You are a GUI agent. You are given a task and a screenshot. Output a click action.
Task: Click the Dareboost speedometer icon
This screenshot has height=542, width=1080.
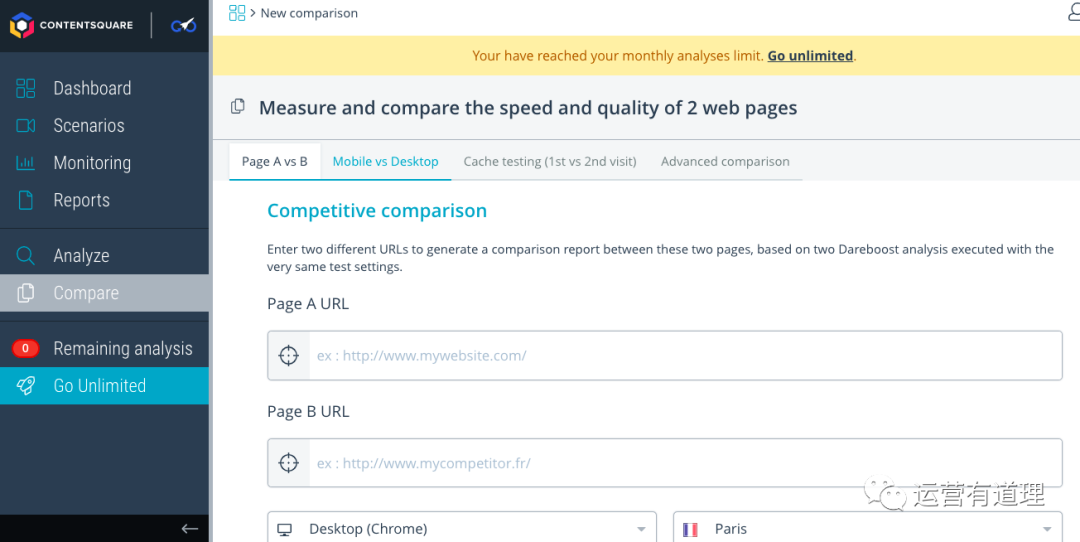pyautogui.click(x=183, y=25)
